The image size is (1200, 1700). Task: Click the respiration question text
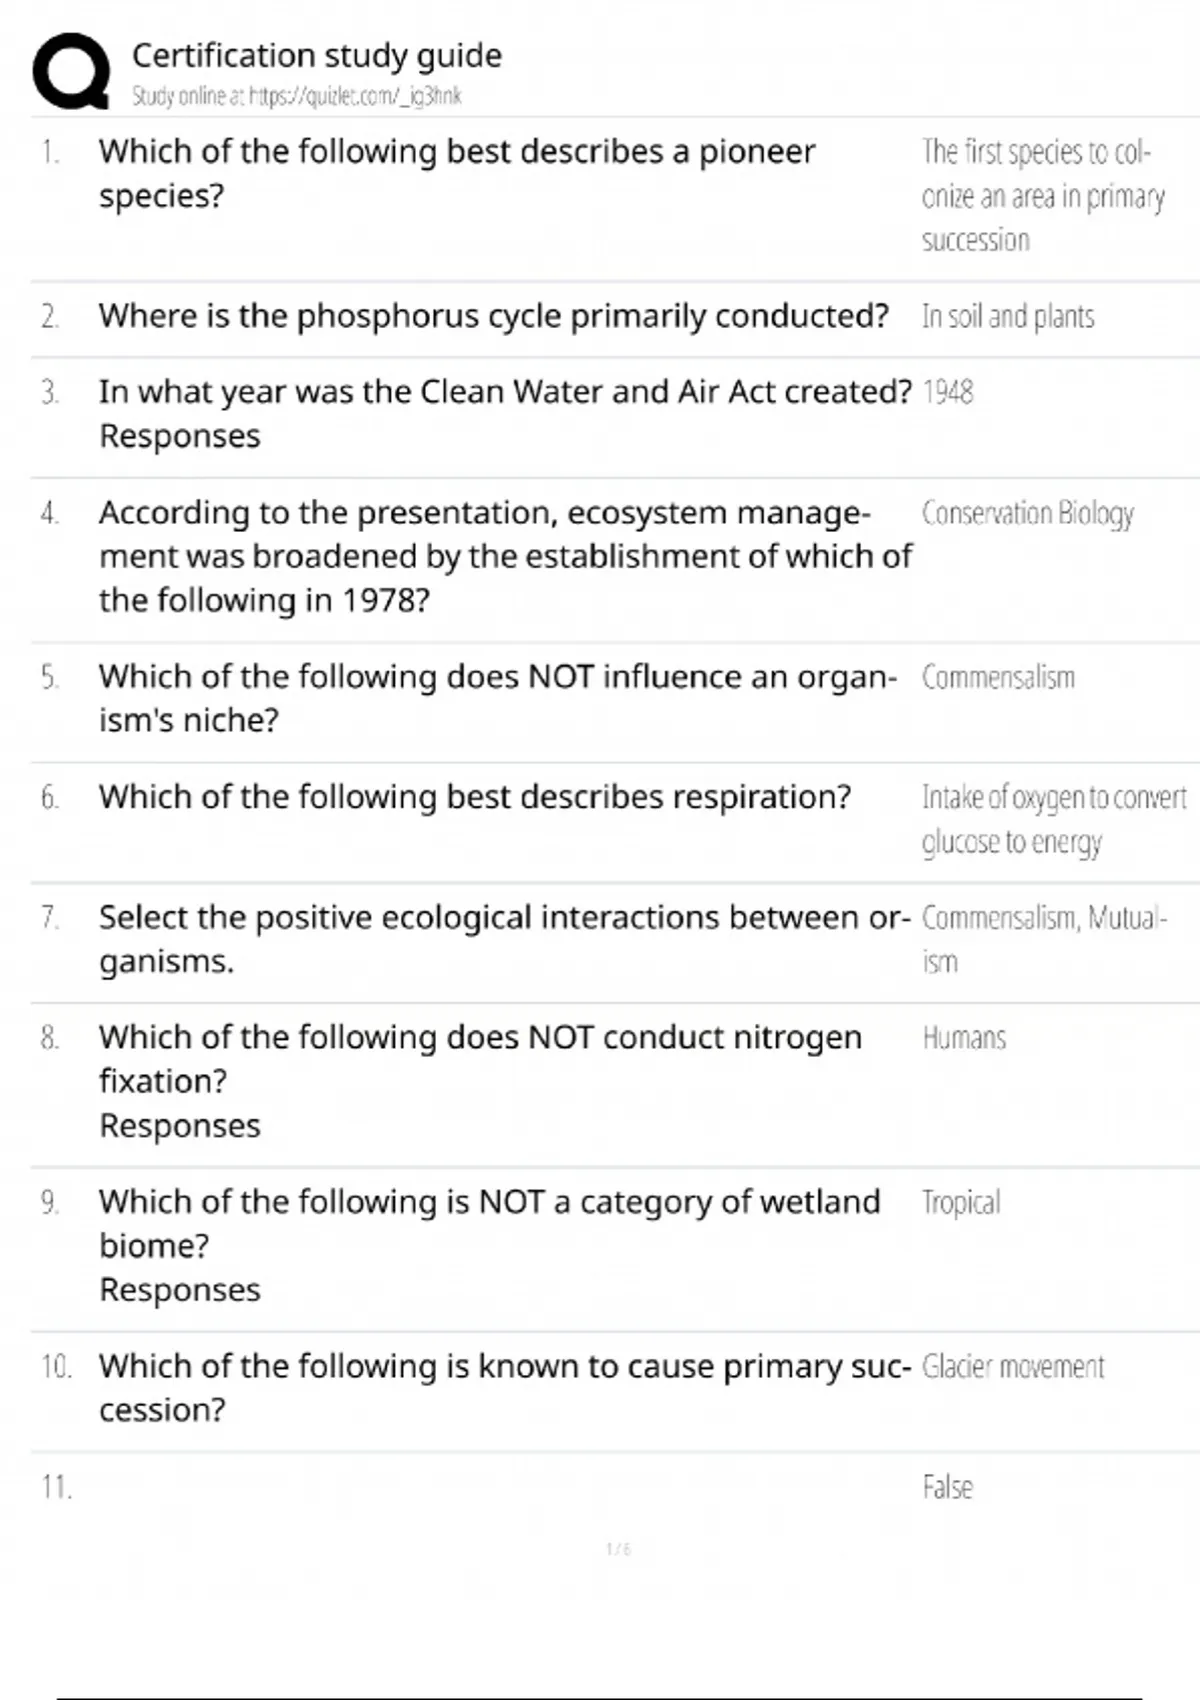coord(474,797)
